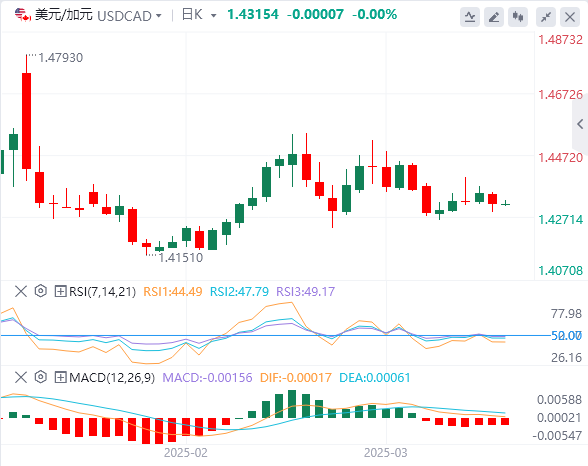Click the 1.46726 price axis label
Viewport: 588px width, 466px height.
561,94
